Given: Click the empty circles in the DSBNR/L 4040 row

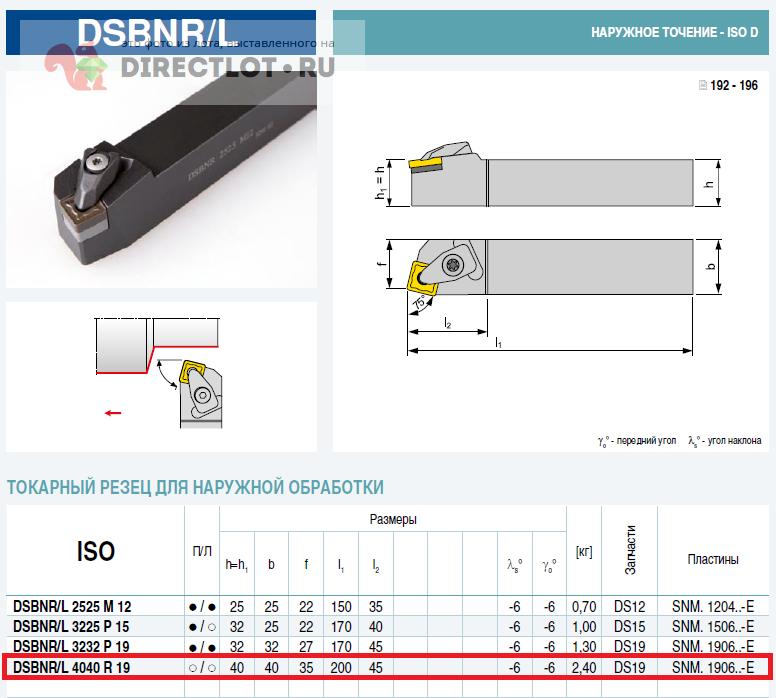Looking at the screenshot, I should (203, 667).
